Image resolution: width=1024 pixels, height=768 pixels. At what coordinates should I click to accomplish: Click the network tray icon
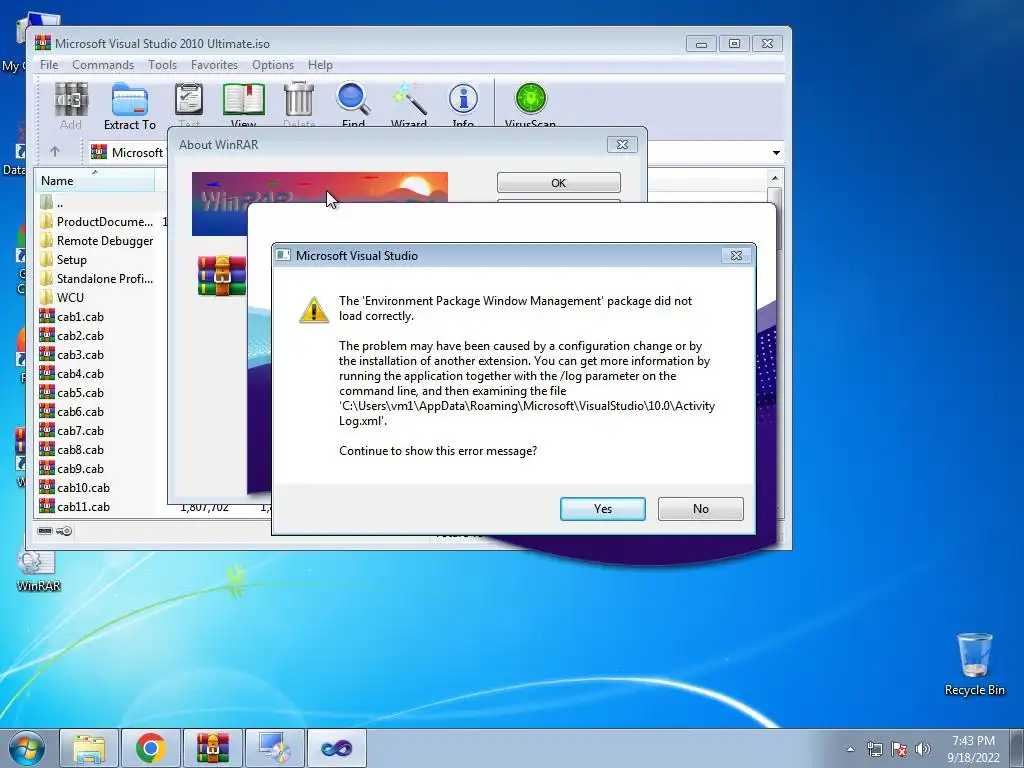(874, 749)
